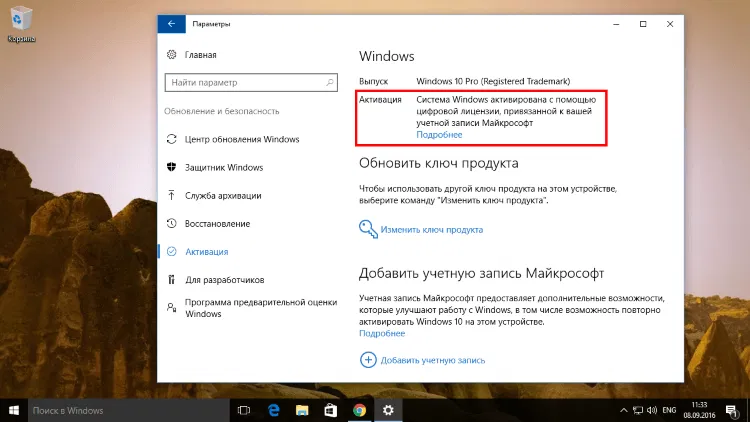Open the Корзина recycle bin icon
The width and height of the screenshot is (750, 422).
coord(21,24)
